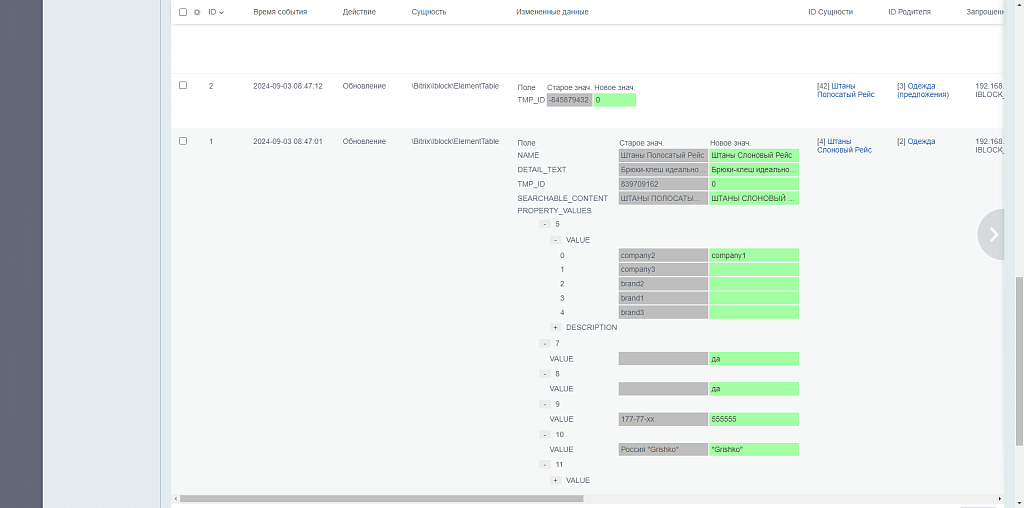The width and height of the screenshot is (1024, 508).
Task: Collapse property 9 node
Action: point(545,404)
